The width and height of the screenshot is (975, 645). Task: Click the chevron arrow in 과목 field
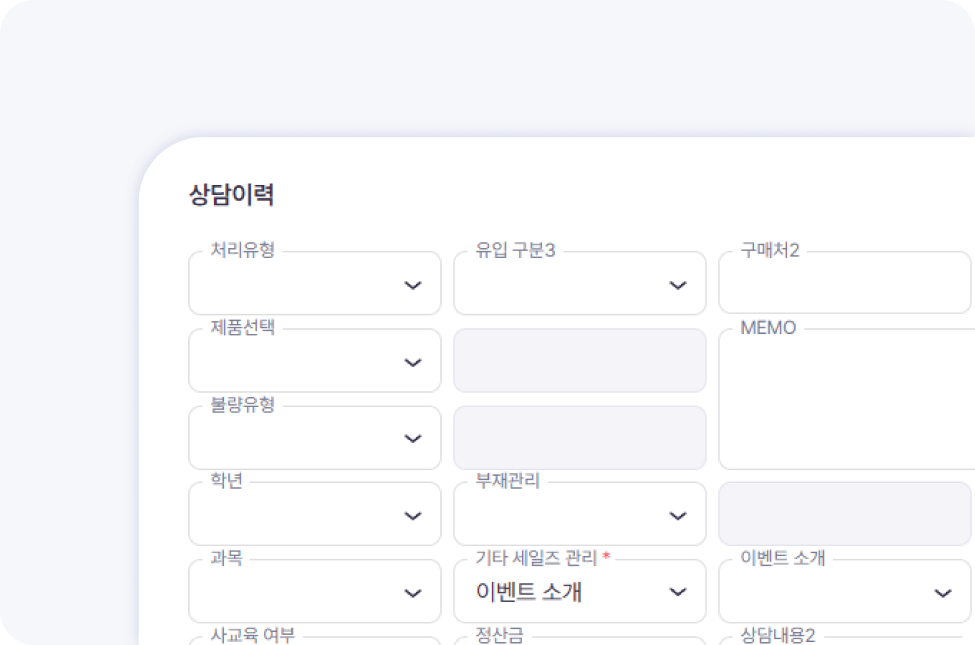click(x=412, y=593)
